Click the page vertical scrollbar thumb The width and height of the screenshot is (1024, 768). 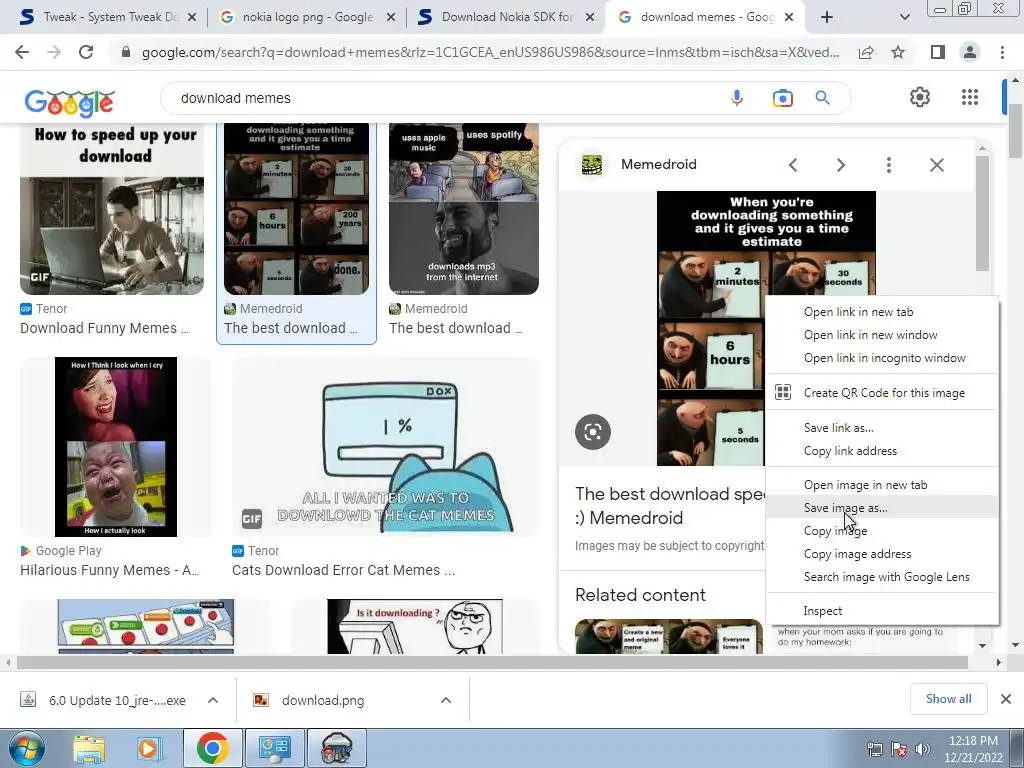click(1015, 130)
